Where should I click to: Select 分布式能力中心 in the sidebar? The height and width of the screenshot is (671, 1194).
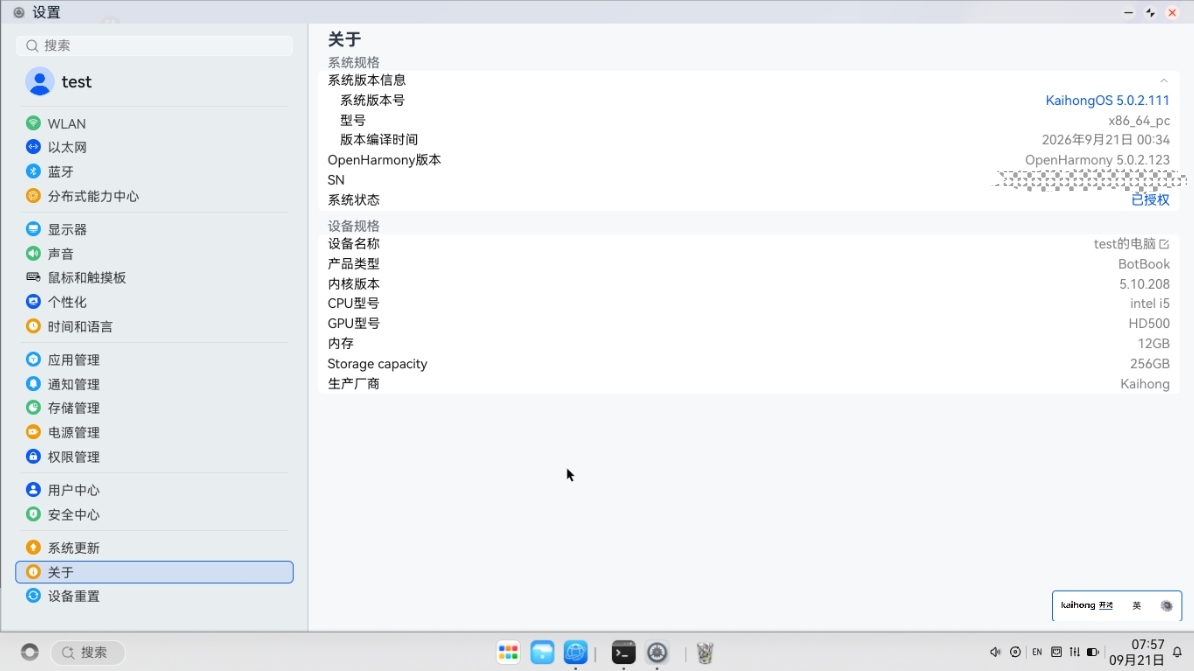[154, 196]
